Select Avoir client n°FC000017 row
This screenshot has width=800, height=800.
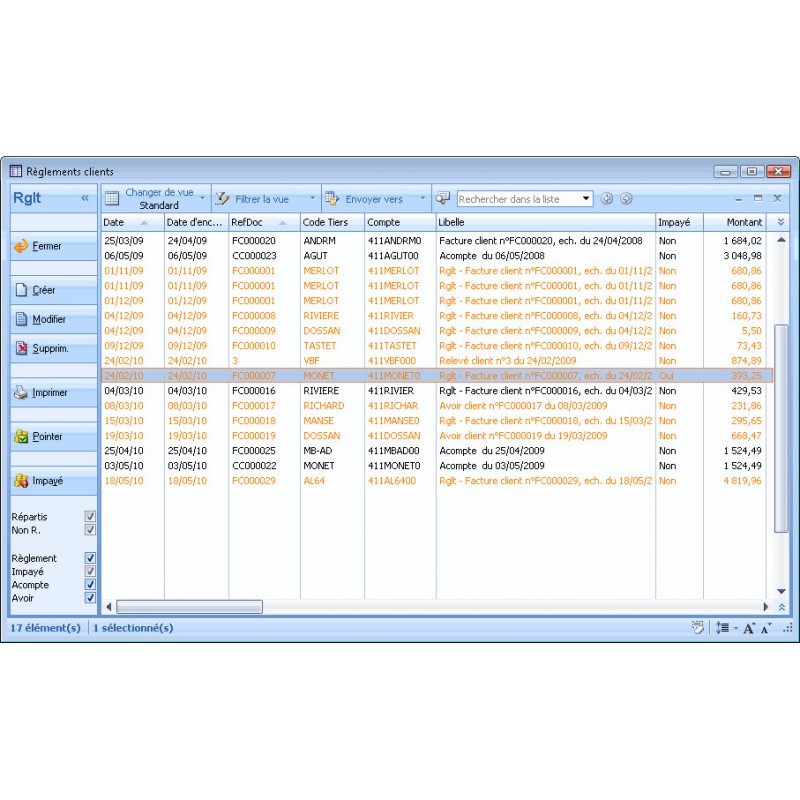point(437,406)
